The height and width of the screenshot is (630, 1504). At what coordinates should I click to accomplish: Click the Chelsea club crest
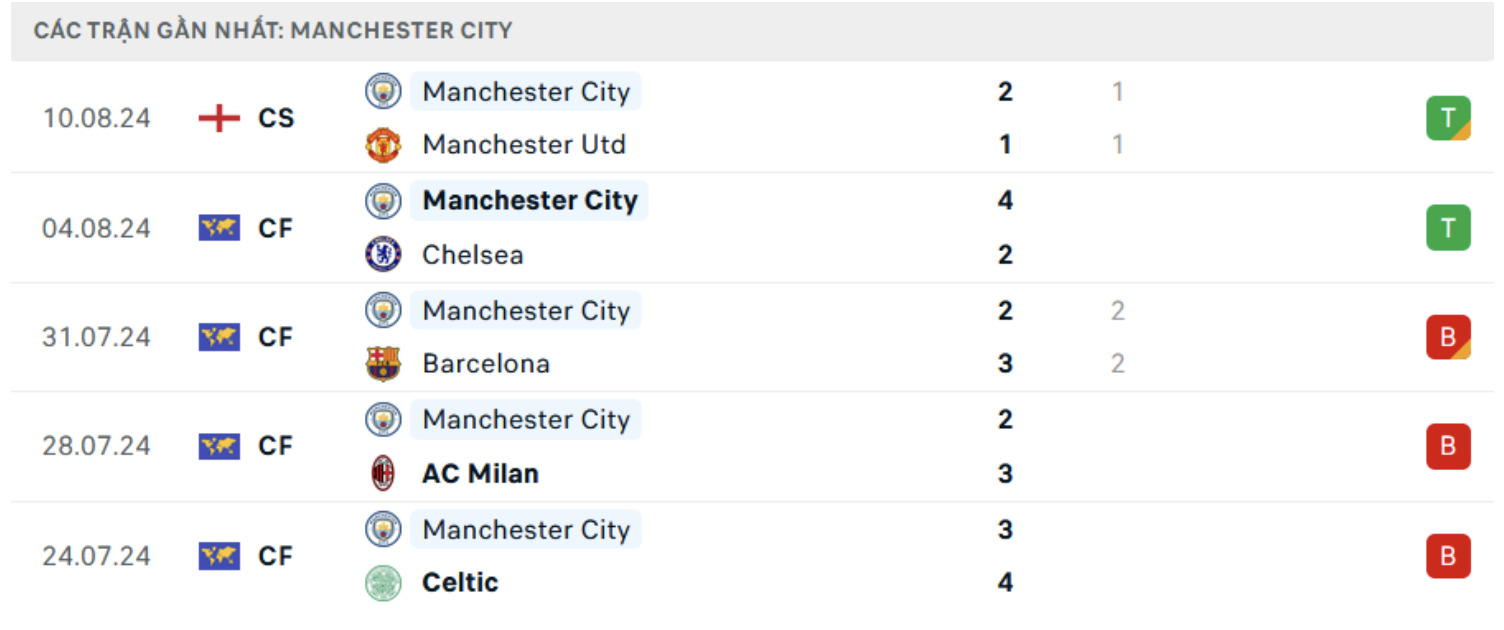[383, 254]
